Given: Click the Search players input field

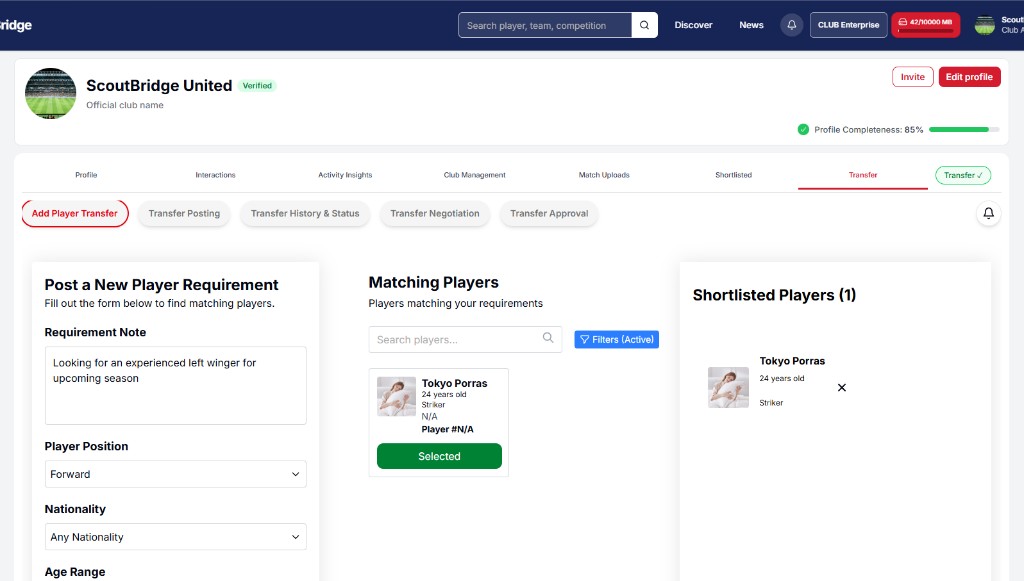Looking at the screenshot, I should coord(465,339).
